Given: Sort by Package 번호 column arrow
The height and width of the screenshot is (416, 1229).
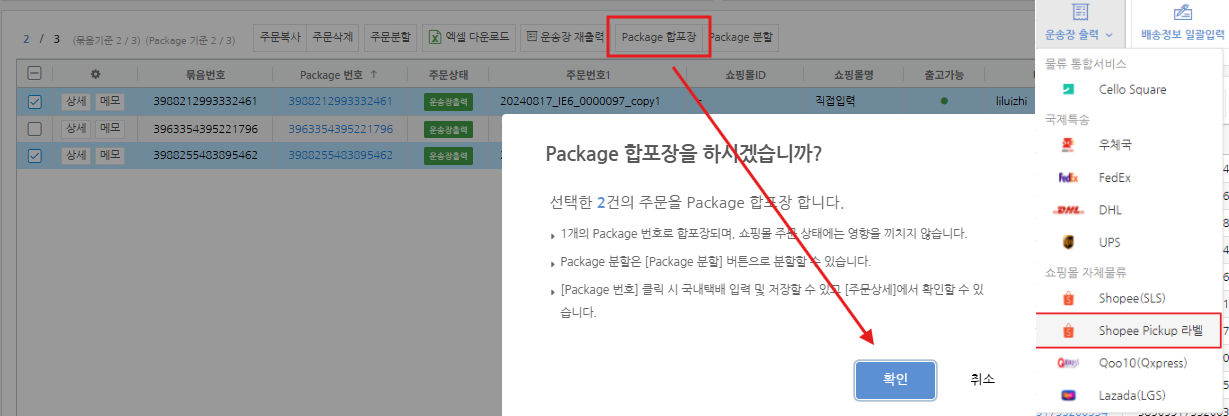Looking at the screenshot, I should pos(373,74).
